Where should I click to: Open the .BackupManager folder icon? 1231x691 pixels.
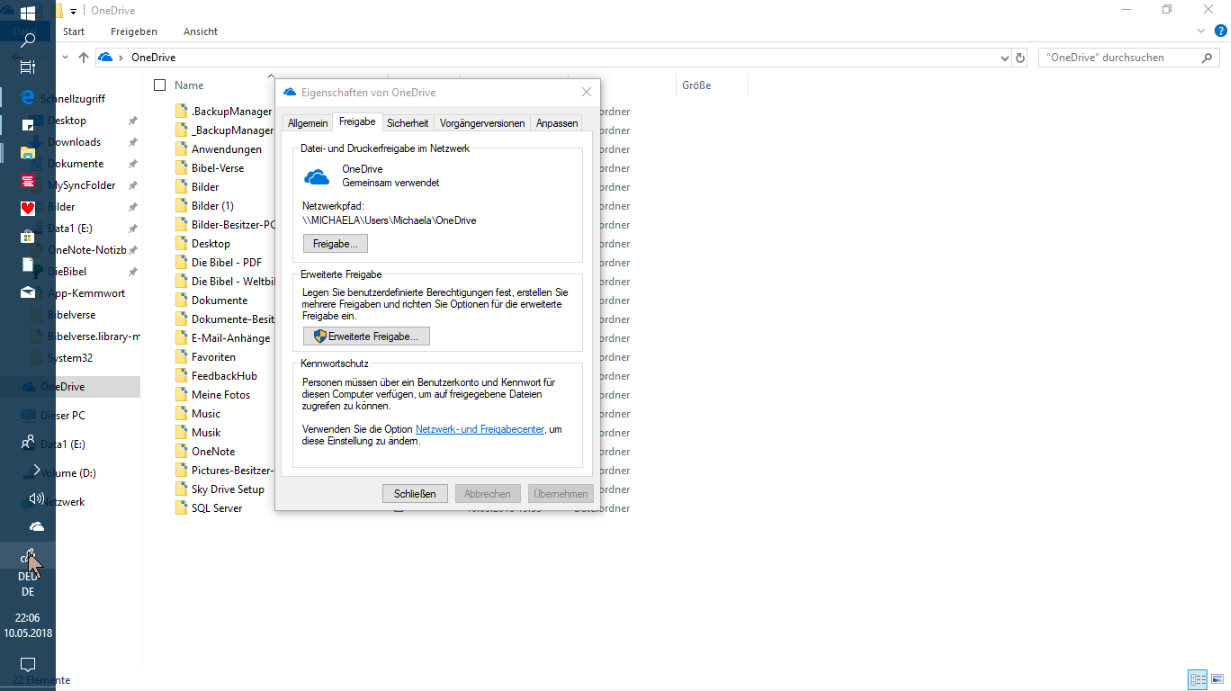[181, 111]
